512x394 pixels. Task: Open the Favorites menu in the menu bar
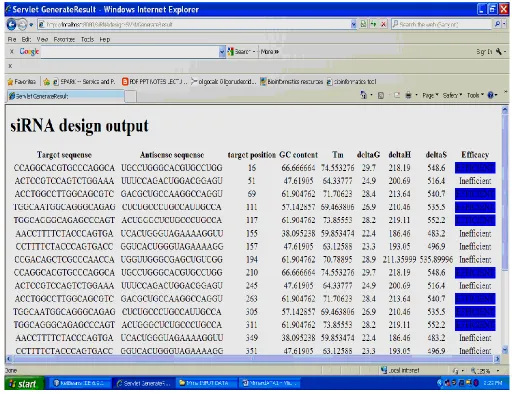[64, 39]
